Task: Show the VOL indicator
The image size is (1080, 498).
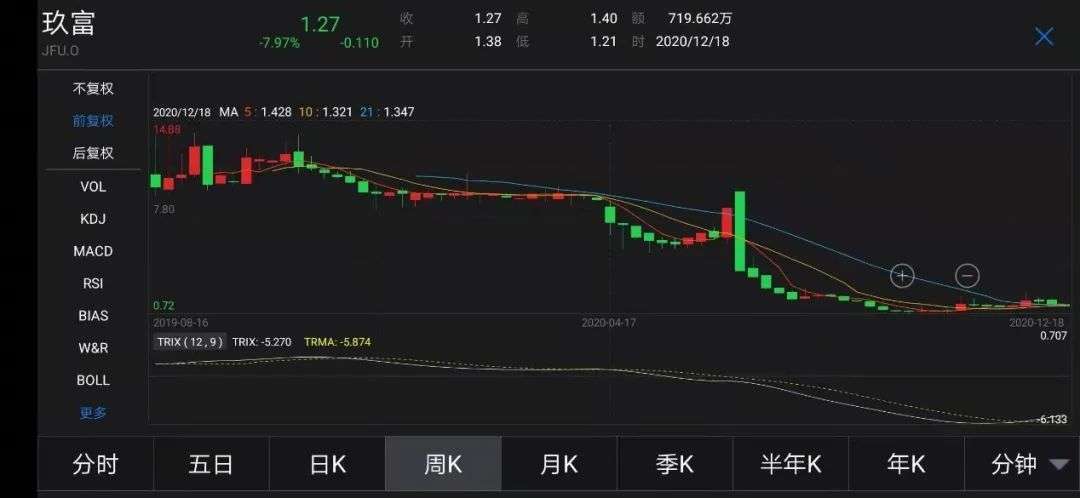Action: [x=93, y=187]
